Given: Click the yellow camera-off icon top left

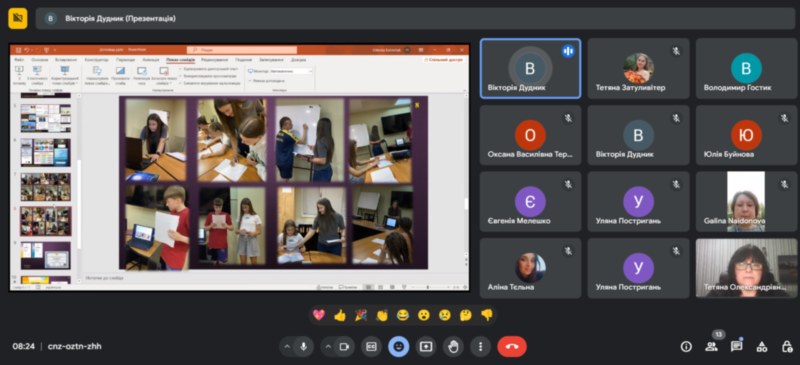Looking at the screenshot, I should (18, 18).
